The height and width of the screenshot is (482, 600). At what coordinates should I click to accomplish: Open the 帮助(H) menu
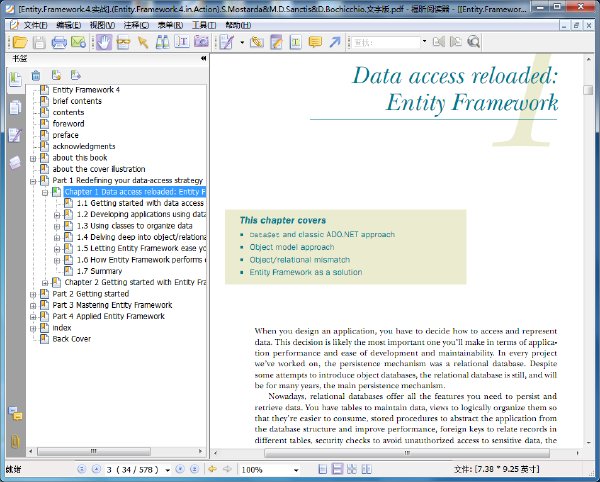(238, 25)
